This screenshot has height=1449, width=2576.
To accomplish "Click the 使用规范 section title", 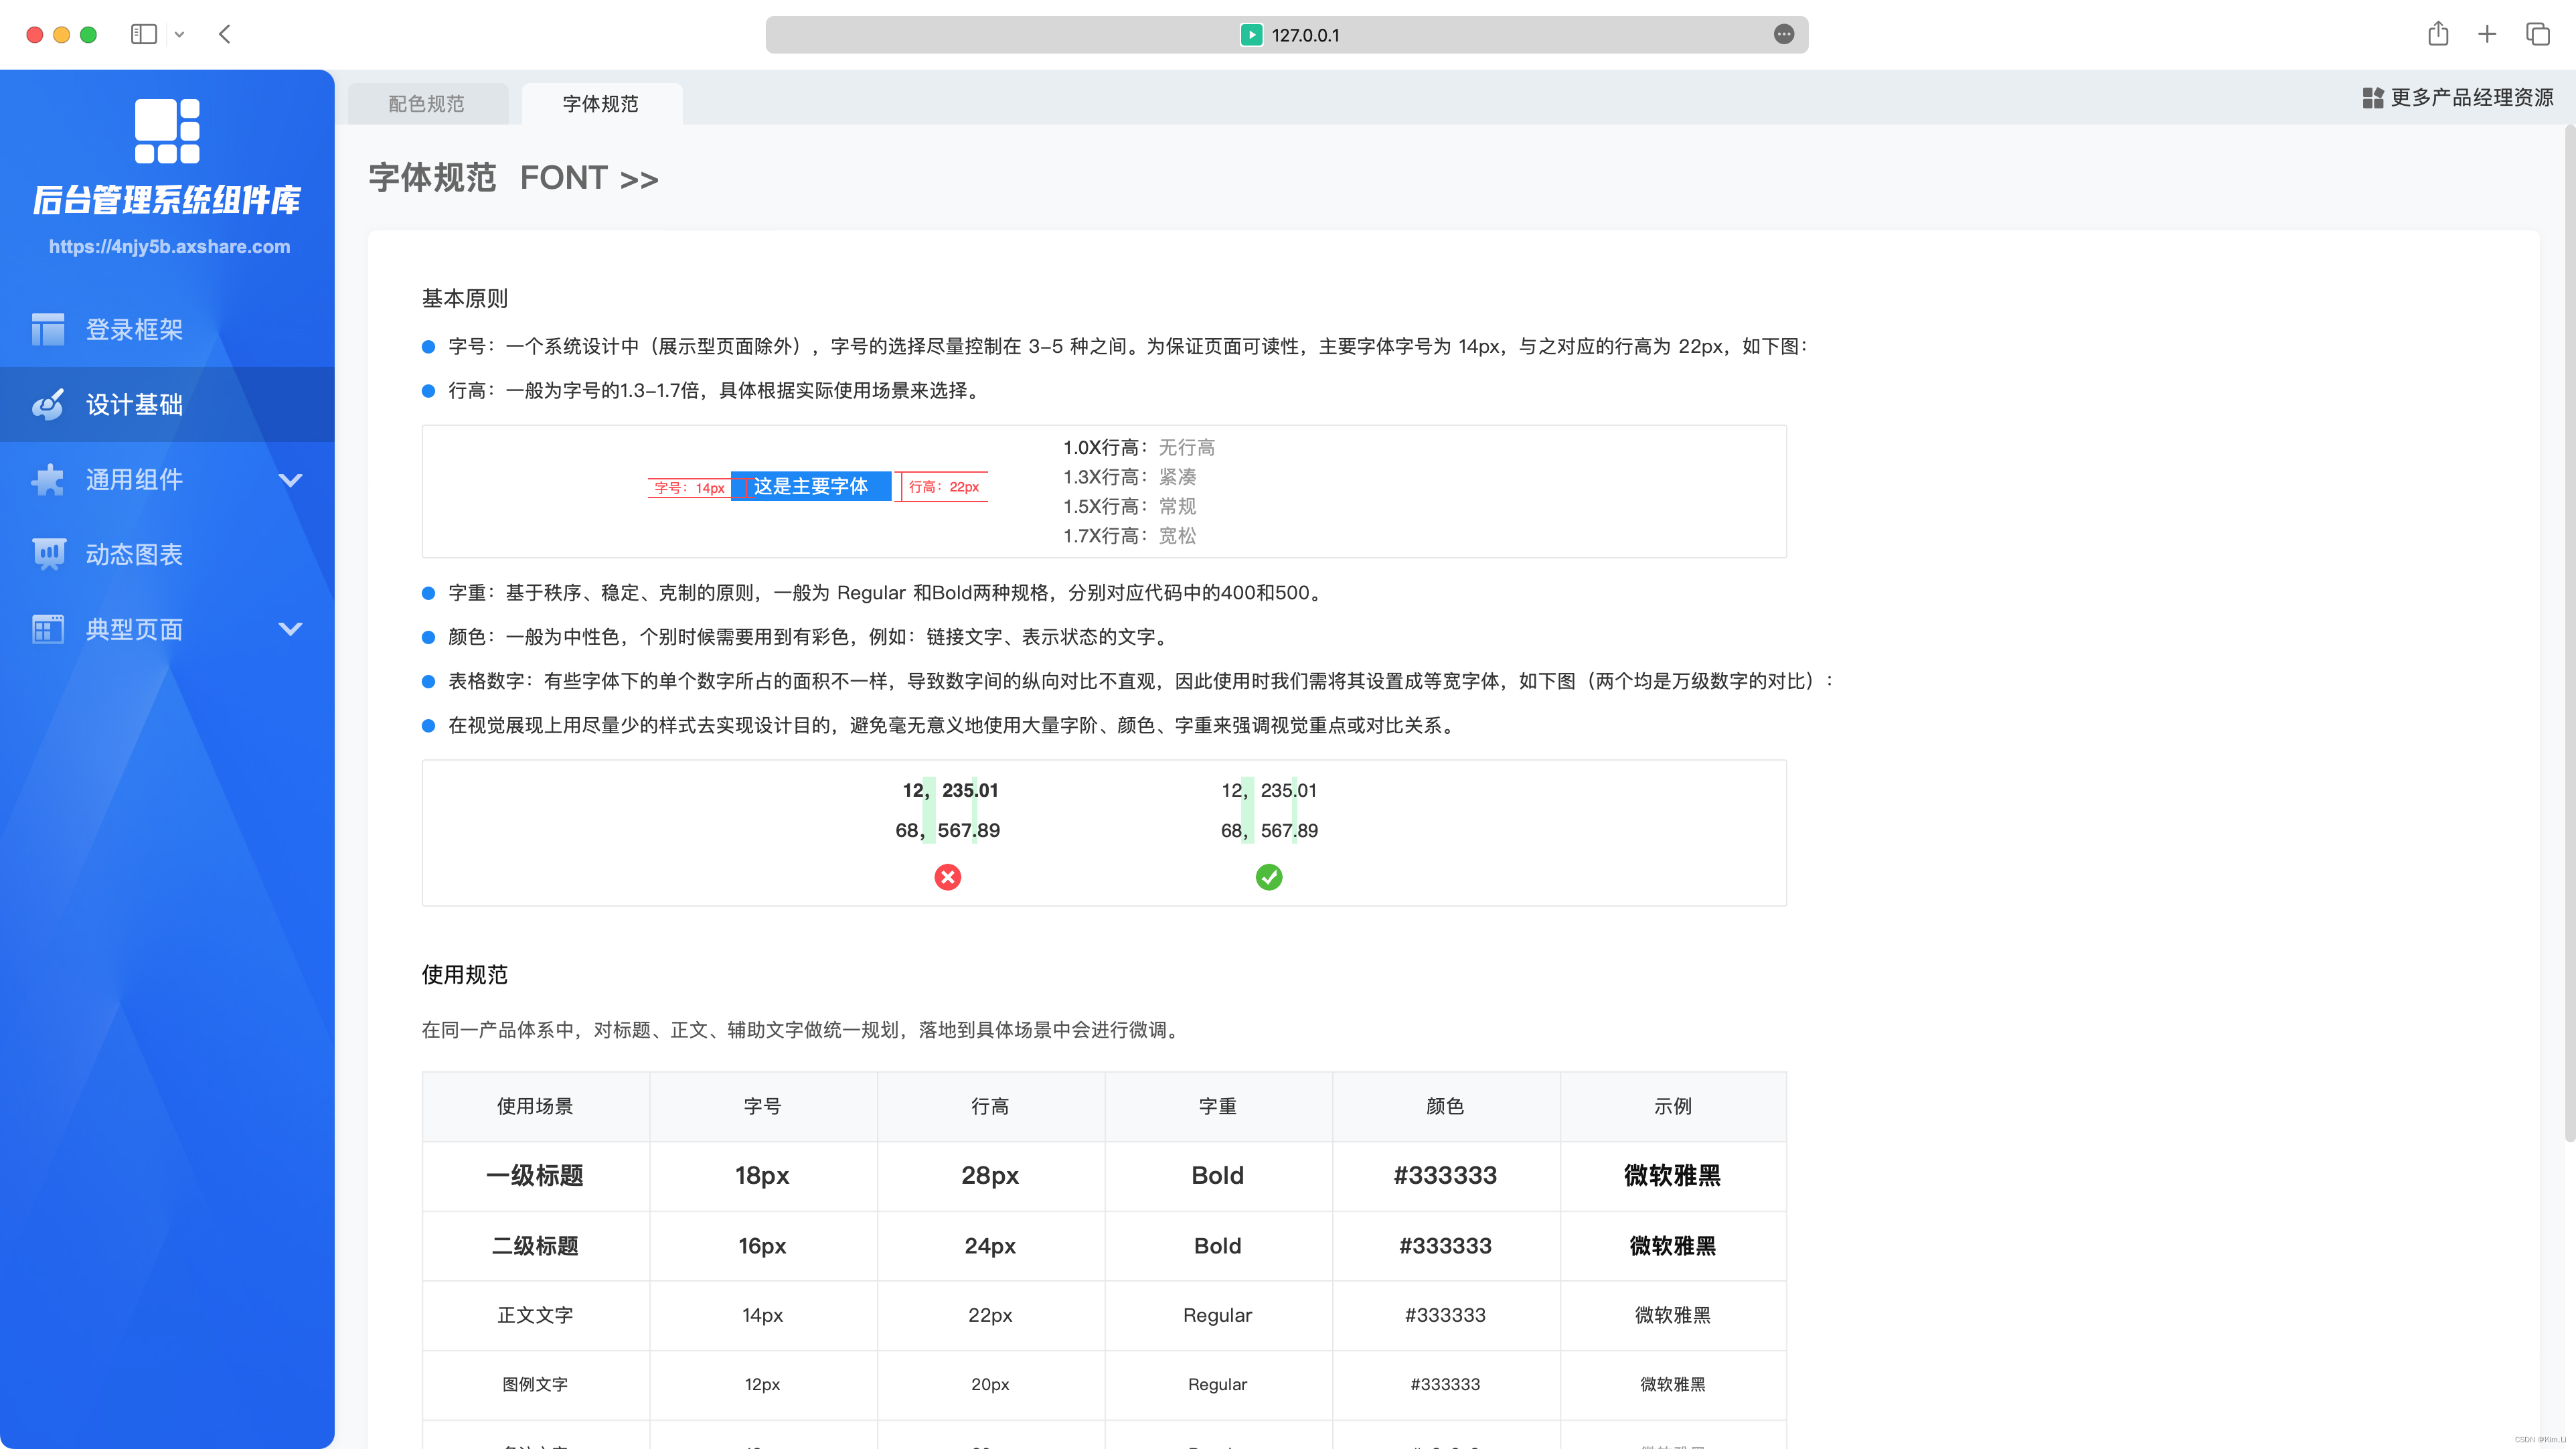I will pyautogui.click(x=465, y=974).
